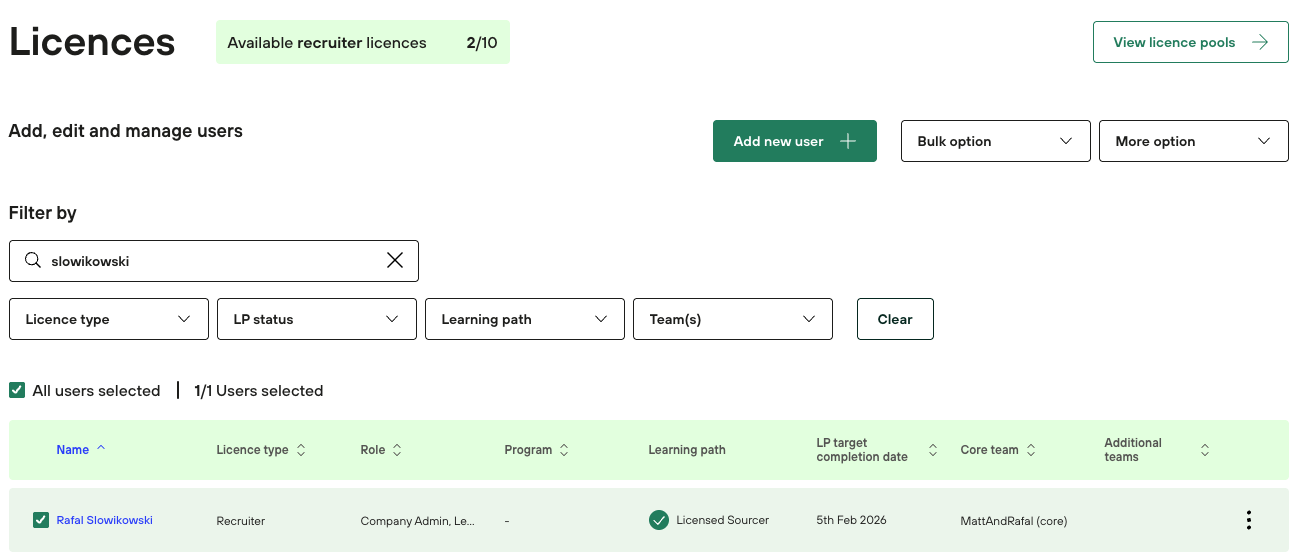Sort by Core team column arrows

1031,451
